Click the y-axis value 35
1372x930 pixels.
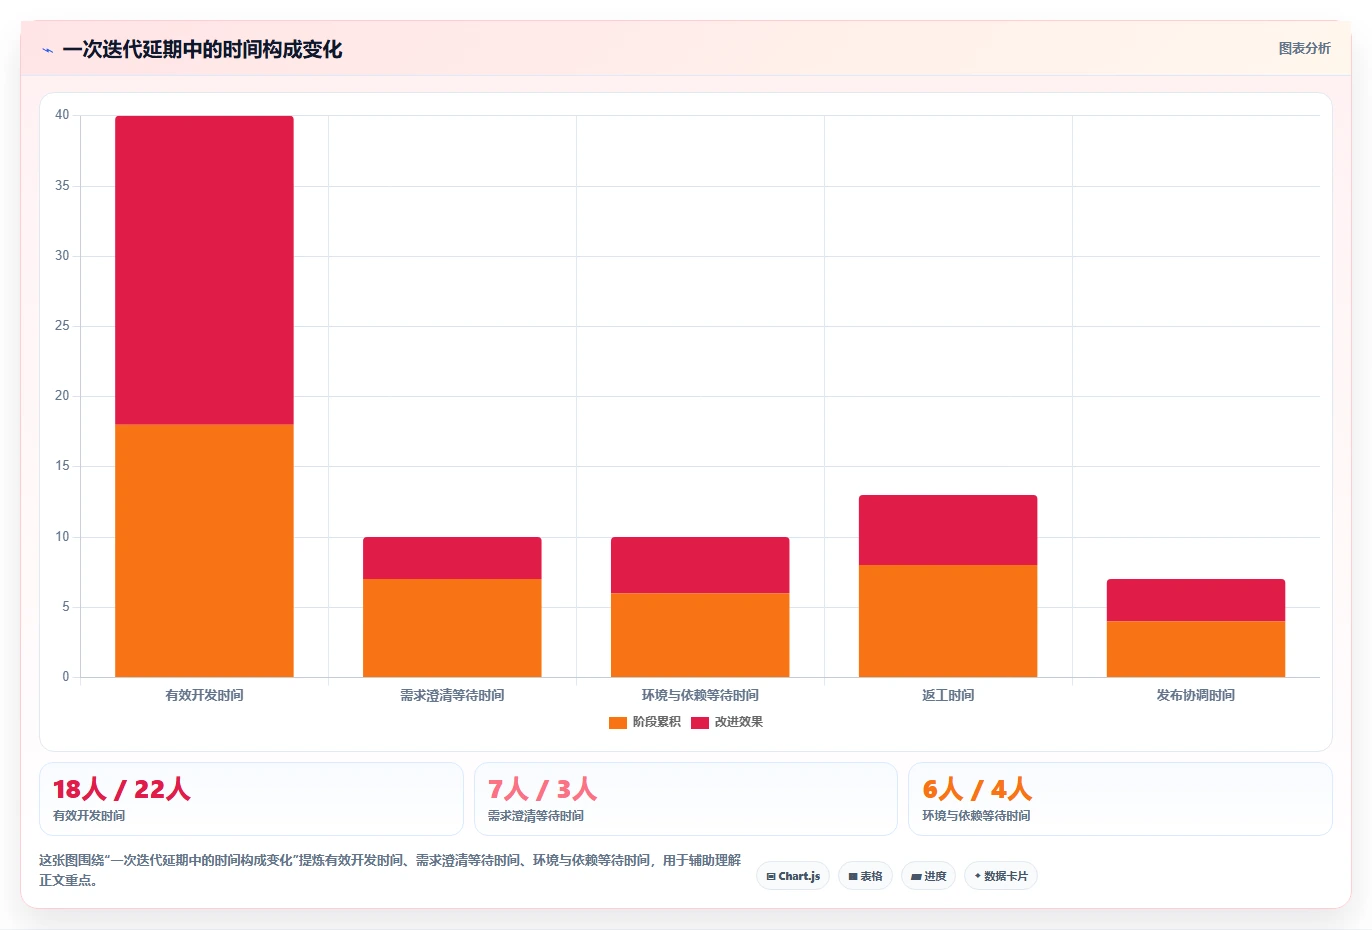[62, 186]
